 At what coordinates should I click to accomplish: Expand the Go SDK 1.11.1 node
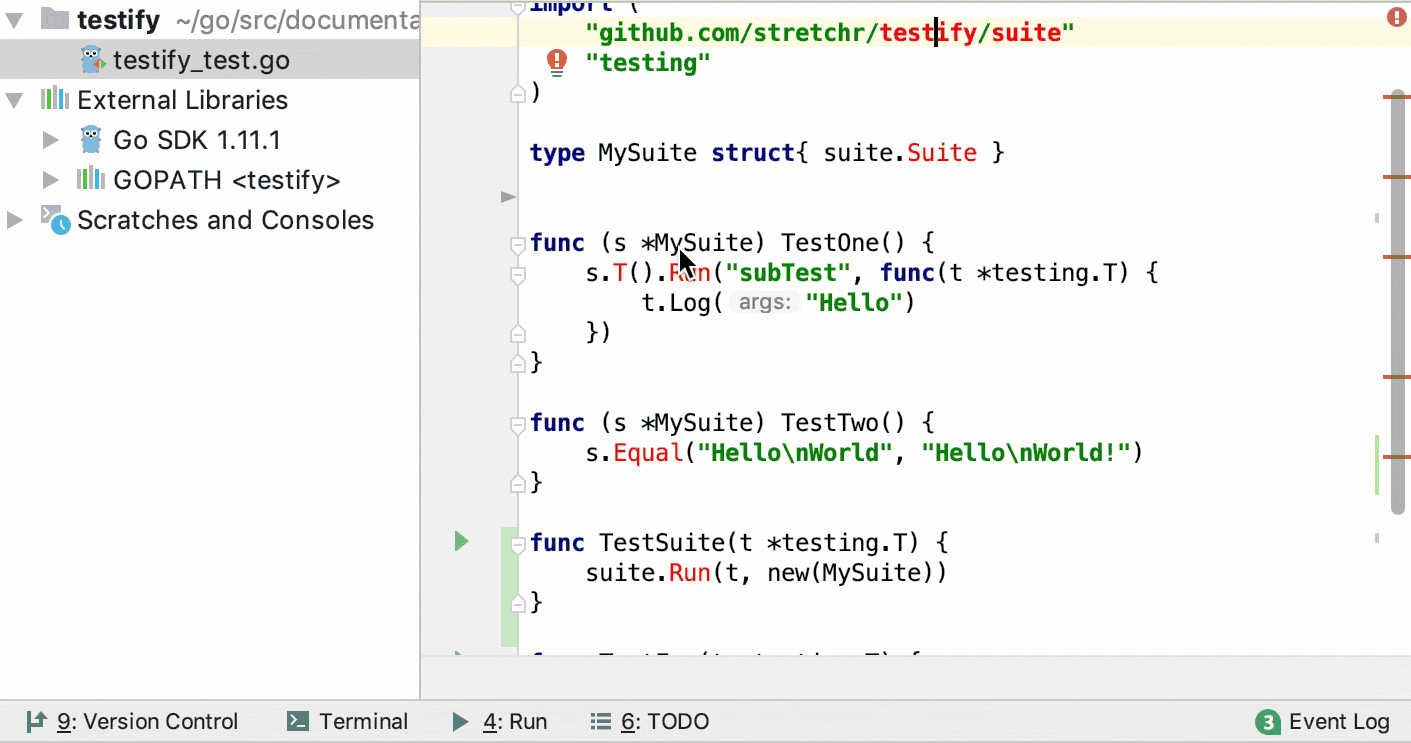tap(52, 139)
